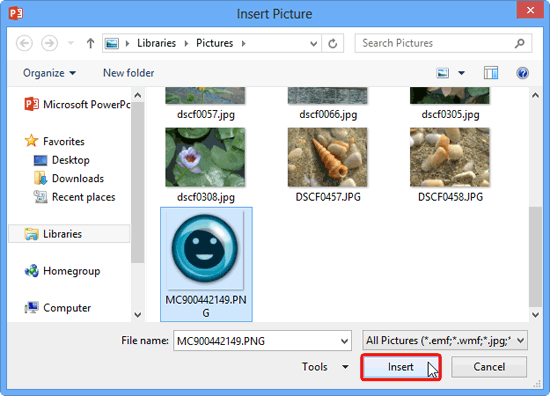
Task: Select Favorites in navigation pane
Action: coord(55,141)
